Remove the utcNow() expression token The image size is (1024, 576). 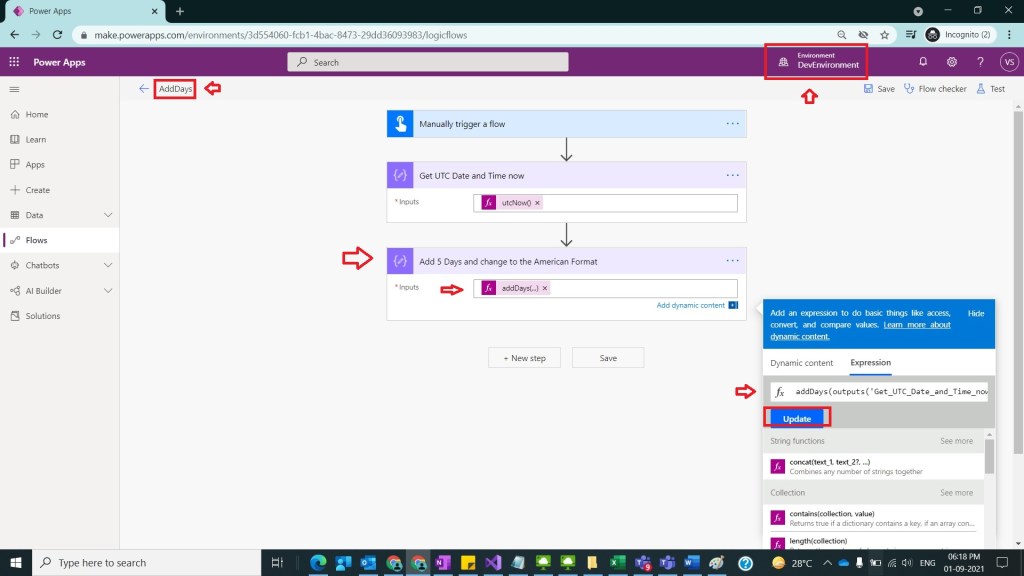(x=537, y=203)
